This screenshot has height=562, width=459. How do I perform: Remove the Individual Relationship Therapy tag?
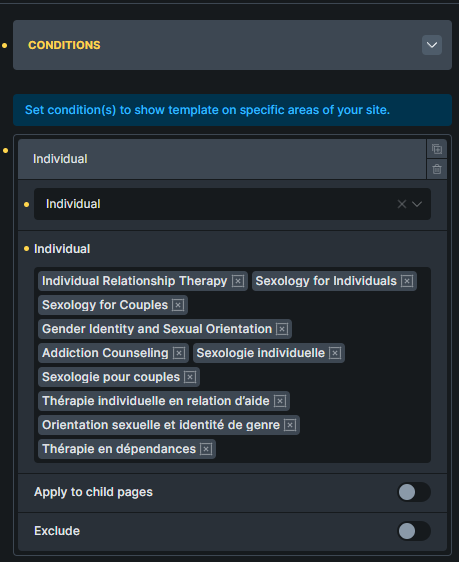click(x=238, y=281)
